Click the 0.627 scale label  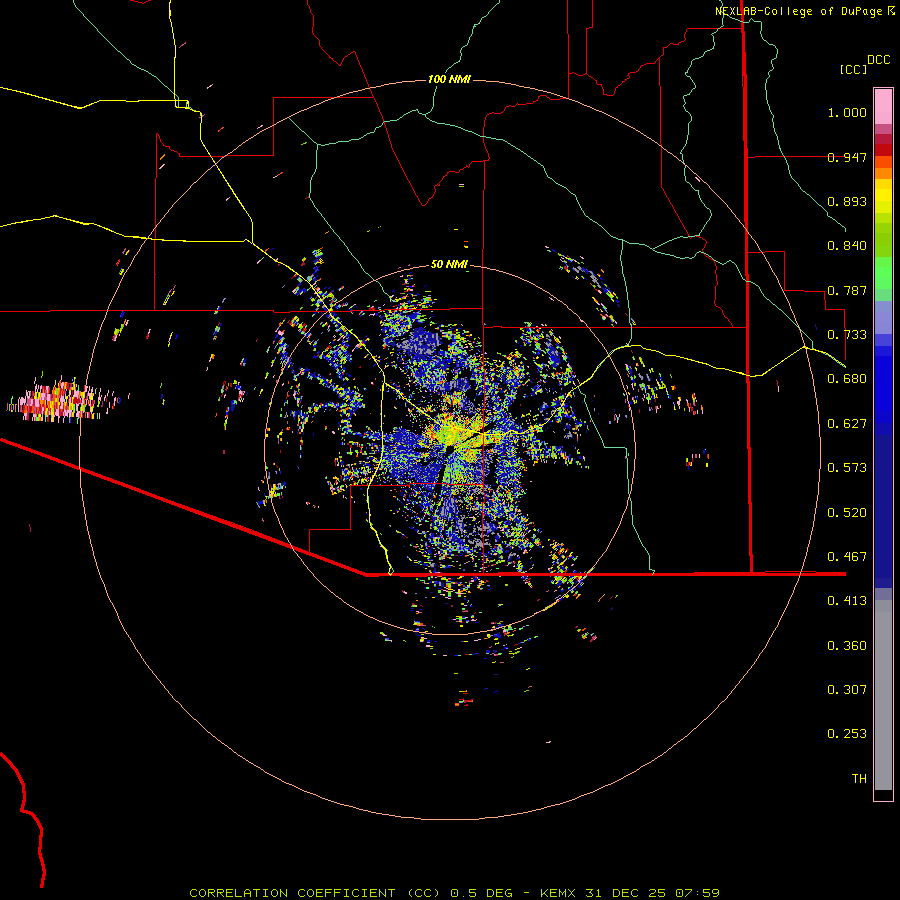[x=847, y=424]
